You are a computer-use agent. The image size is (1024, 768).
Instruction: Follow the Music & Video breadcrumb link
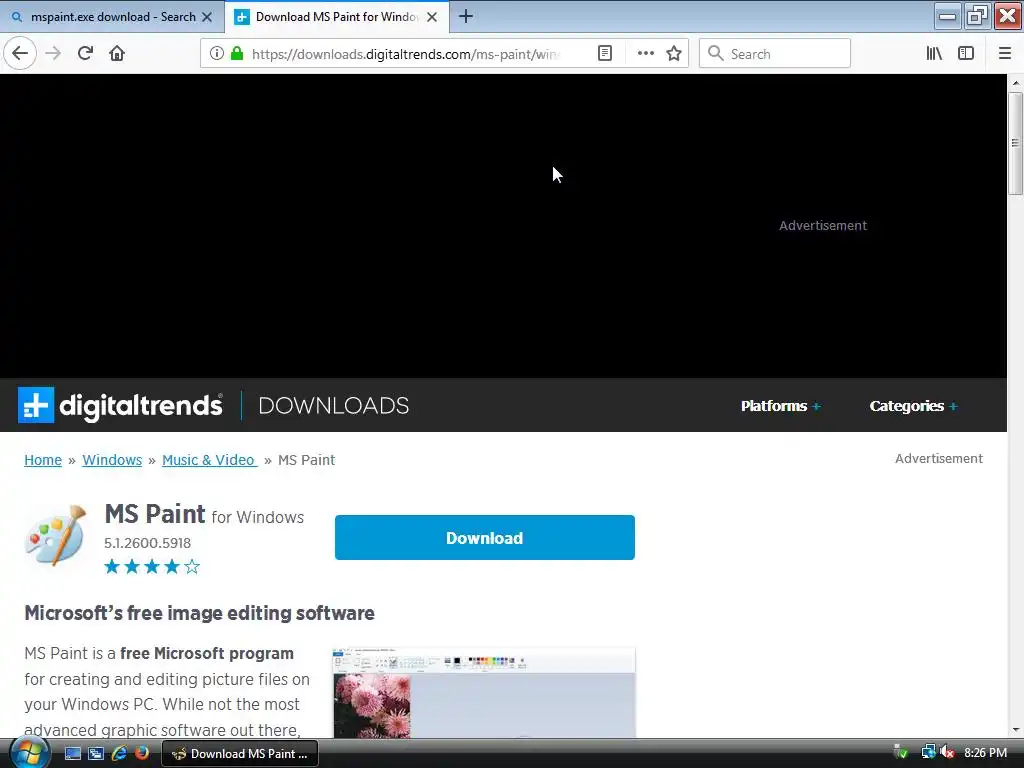(x=209, y=460)
